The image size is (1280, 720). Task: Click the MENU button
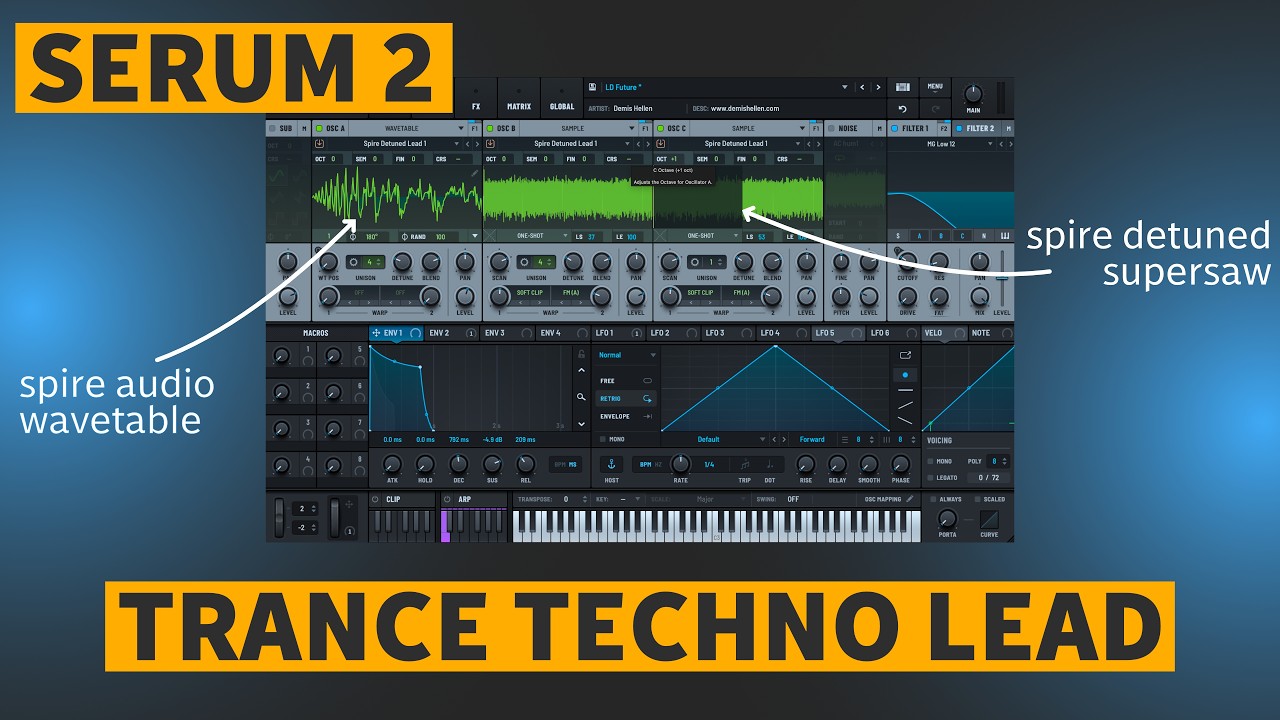click(x=935, y=87)
